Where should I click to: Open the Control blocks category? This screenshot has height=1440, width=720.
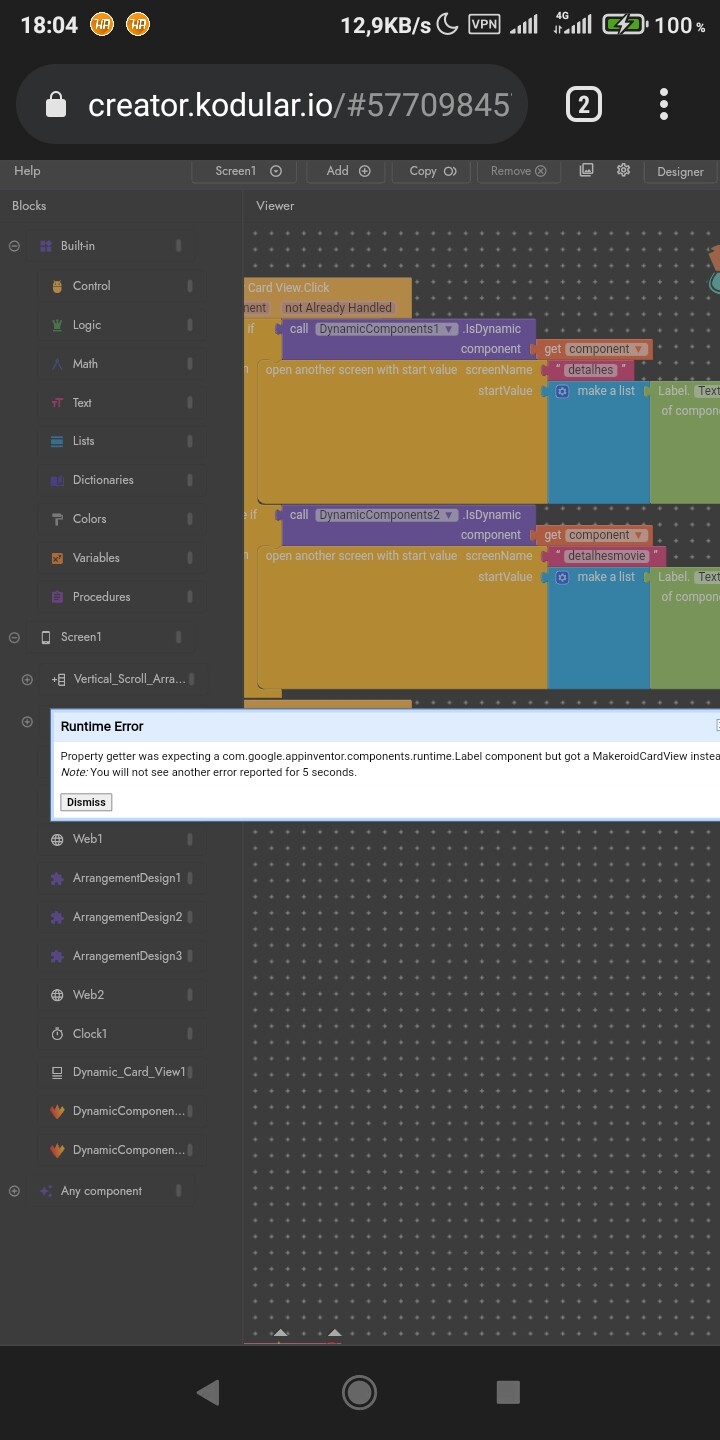click(91, 286)
